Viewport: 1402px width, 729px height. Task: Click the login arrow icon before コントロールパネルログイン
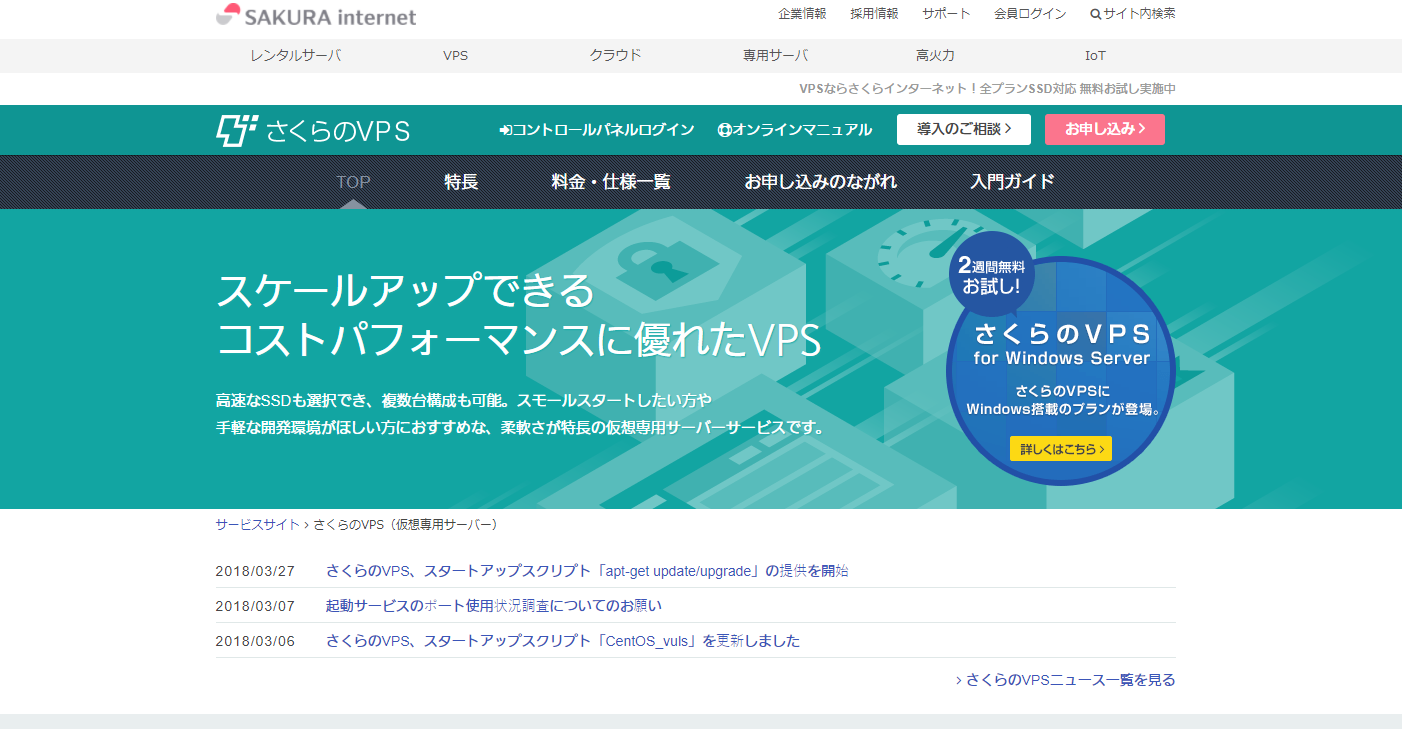[x=505, y=130]
